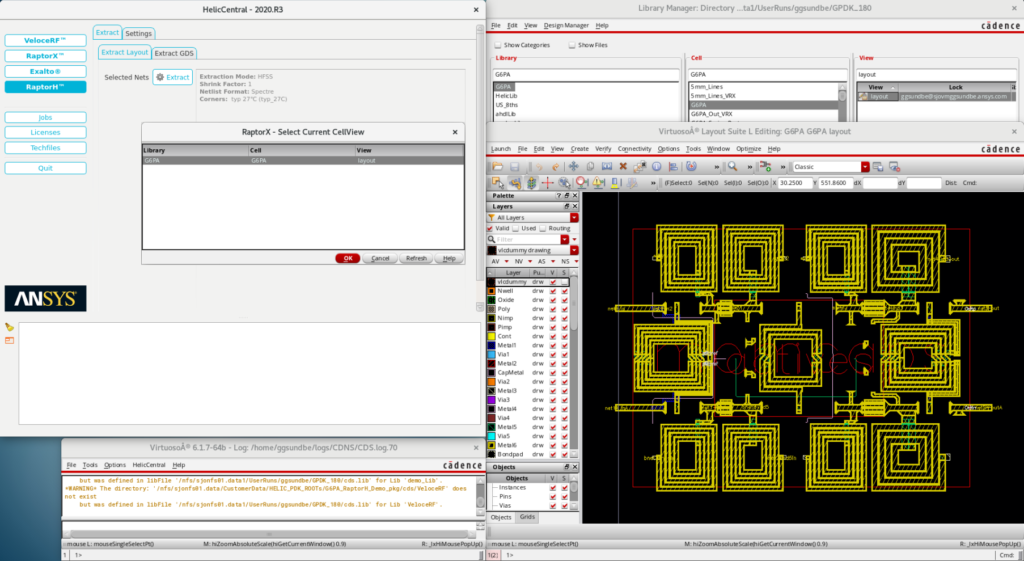Click the Techfiles button in HelicCentral sidebar
The height and width of the screenshot is (561, 1024).
45,148
